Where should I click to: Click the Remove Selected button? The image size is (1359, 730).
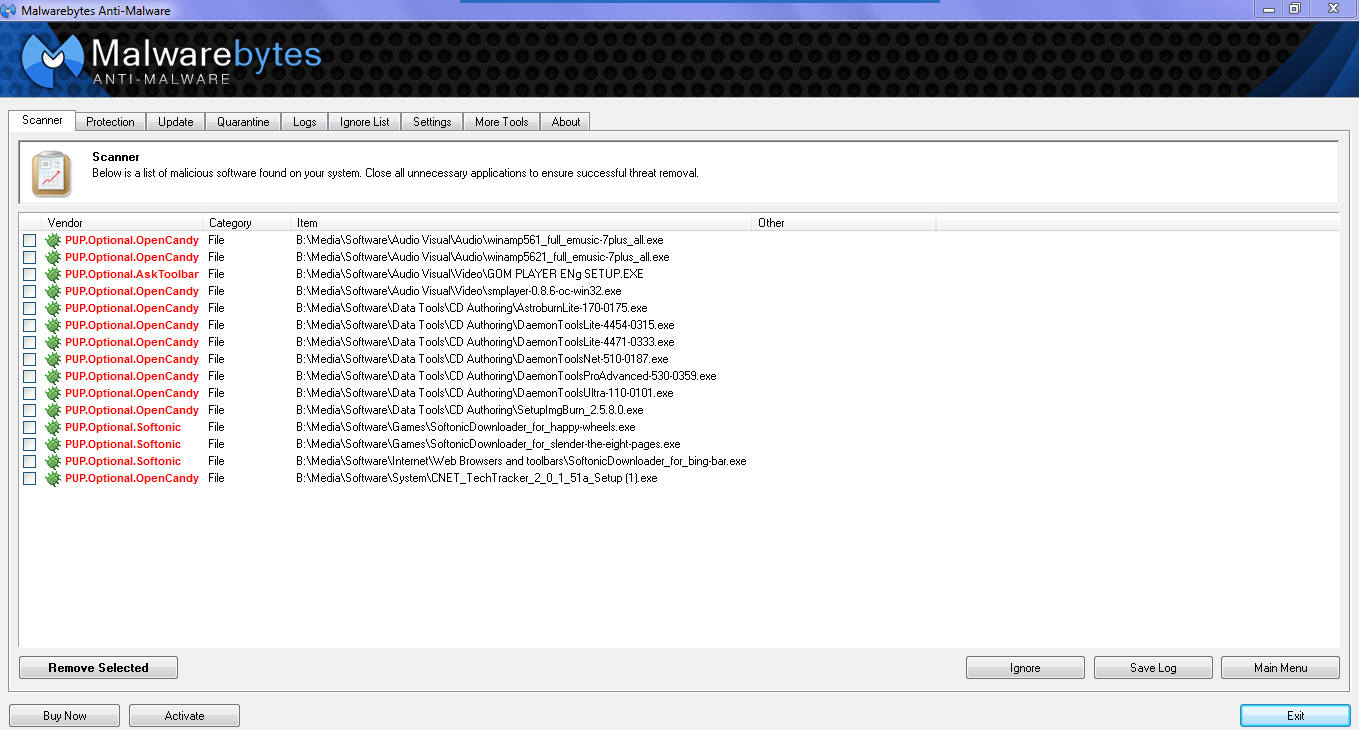tap(98, 668)
